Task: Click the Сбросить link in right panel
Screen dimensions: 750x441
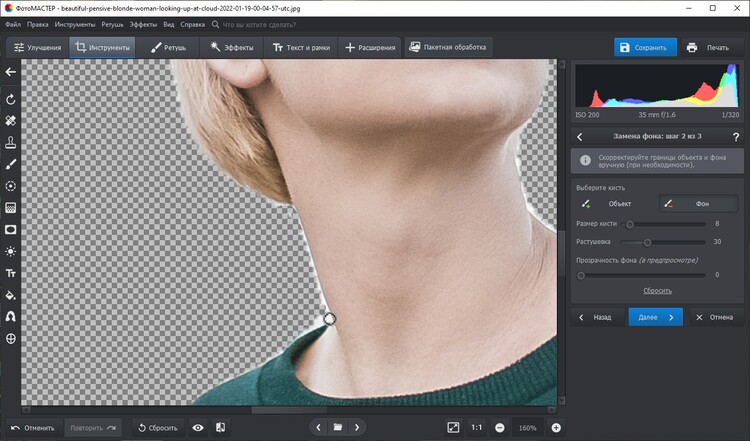Action: (x=656, y=289)
